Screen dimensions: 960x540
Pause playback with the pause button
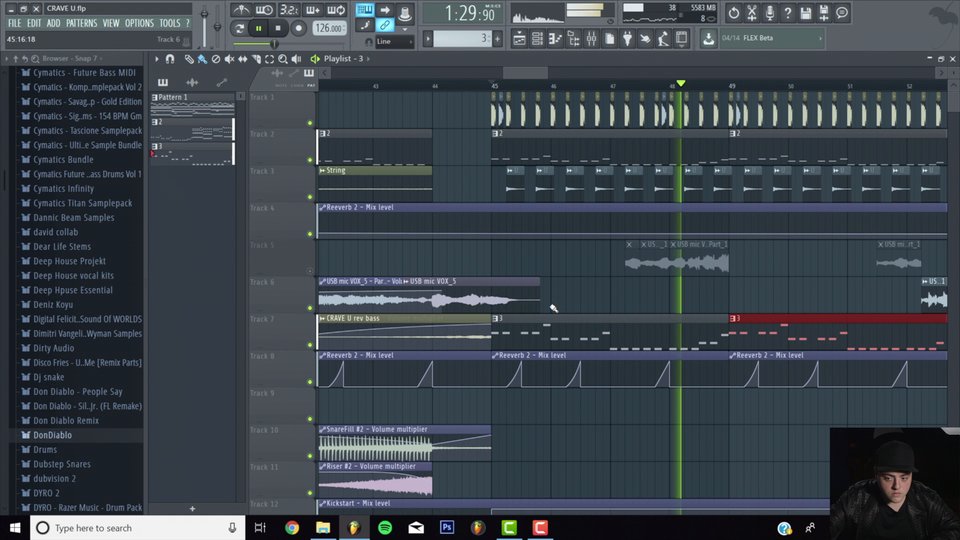(x=259, y=28)
